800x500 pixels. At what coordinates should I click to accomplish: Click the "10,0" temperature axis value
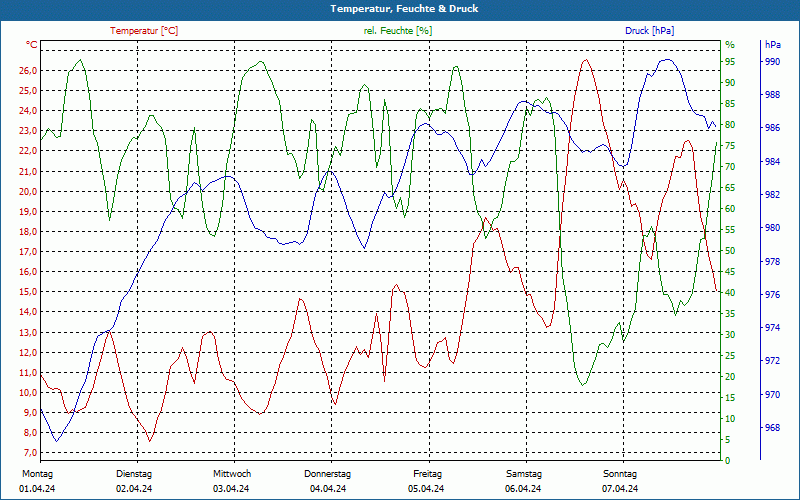click(x=28, y=392)
